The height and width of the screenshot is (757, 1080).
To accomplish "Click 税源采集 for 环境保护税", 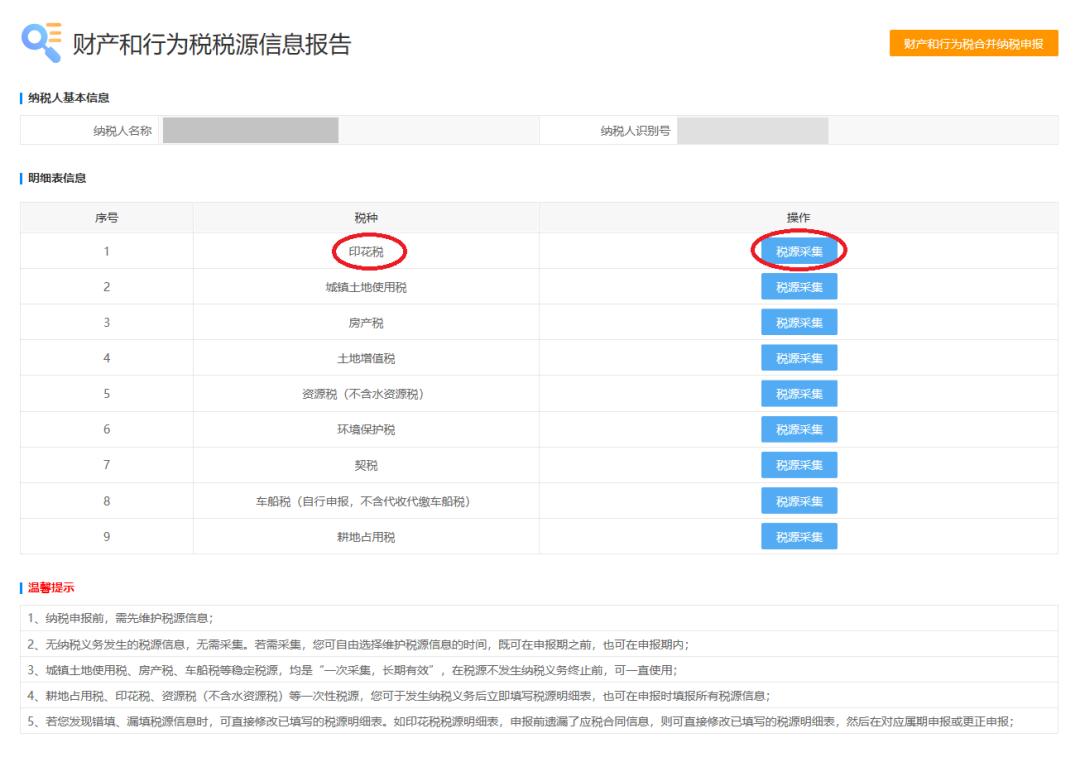I will click(x=797, y=429).
